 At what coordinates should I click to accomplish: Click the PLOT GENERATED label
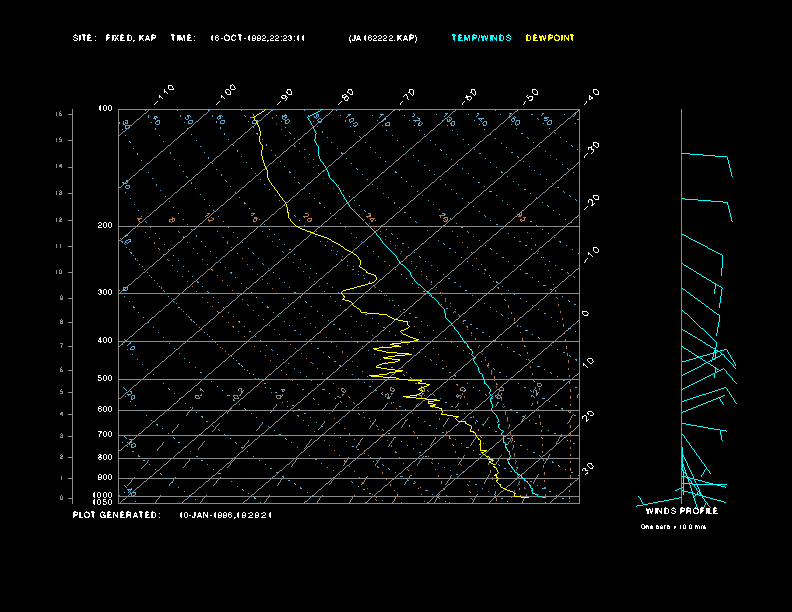click(x=115, y=515)
